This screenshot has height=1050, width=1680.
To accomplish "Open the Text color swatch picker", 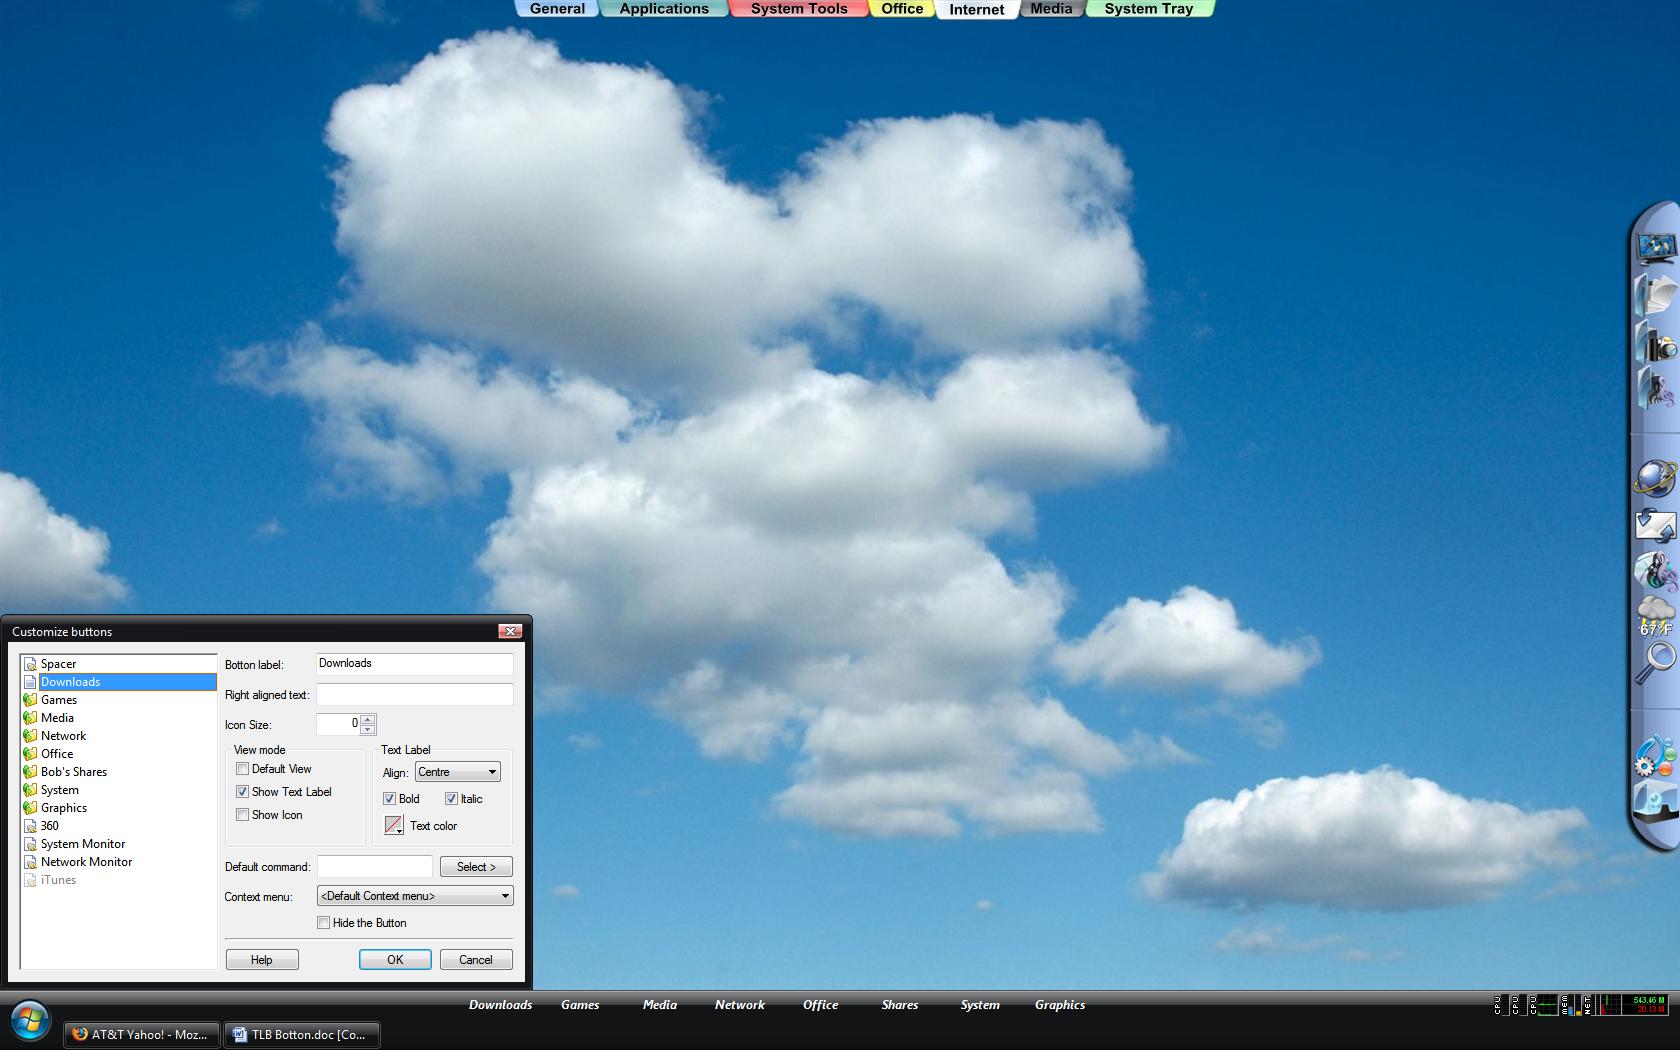I will (x=394, y=826).
